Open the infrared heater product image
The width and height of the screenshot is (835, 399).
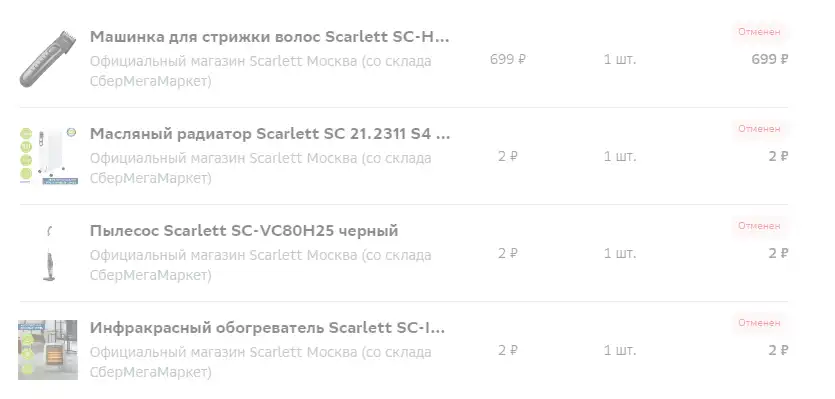pos(48,350)
